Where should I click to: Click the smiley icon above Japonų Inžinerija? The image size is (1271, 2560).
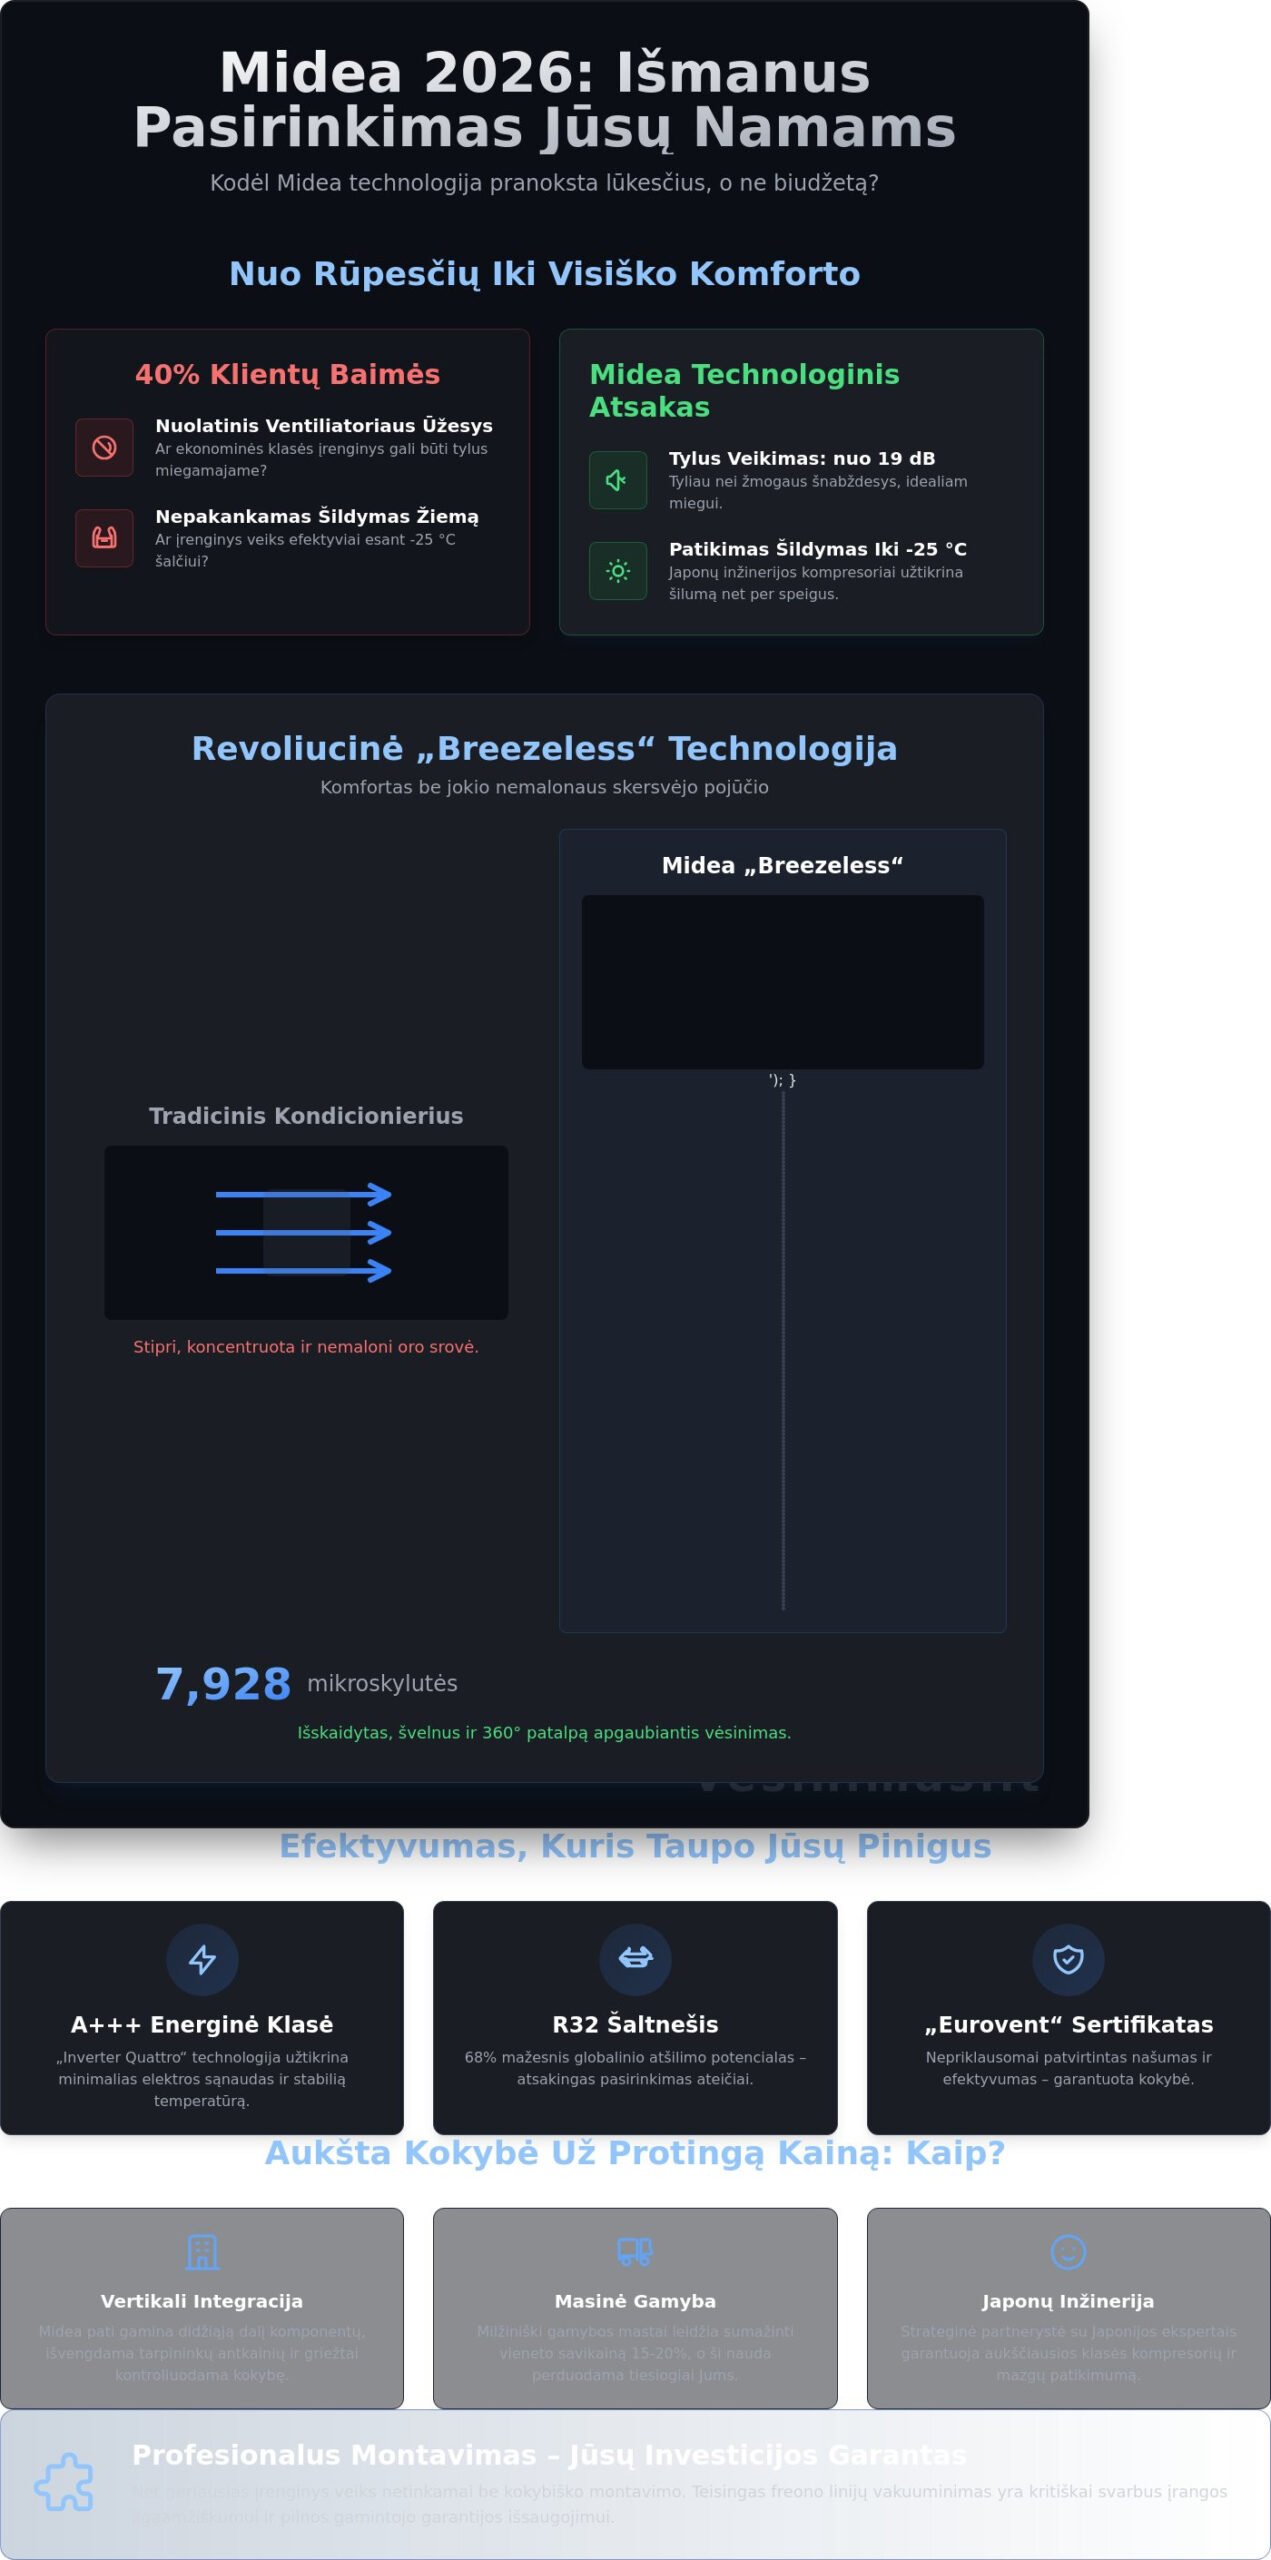tap(1068, 2252)
